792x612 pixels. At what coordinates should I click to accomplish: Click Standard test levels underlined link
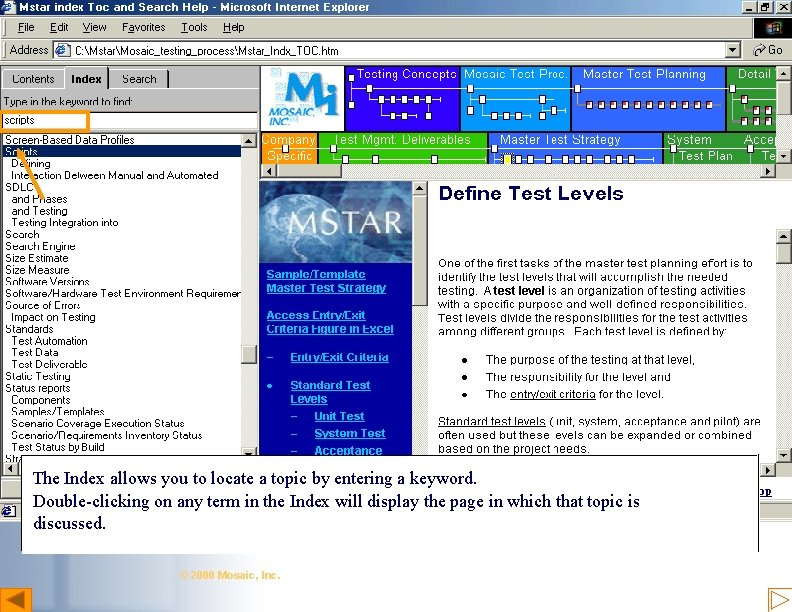(491, 422)
